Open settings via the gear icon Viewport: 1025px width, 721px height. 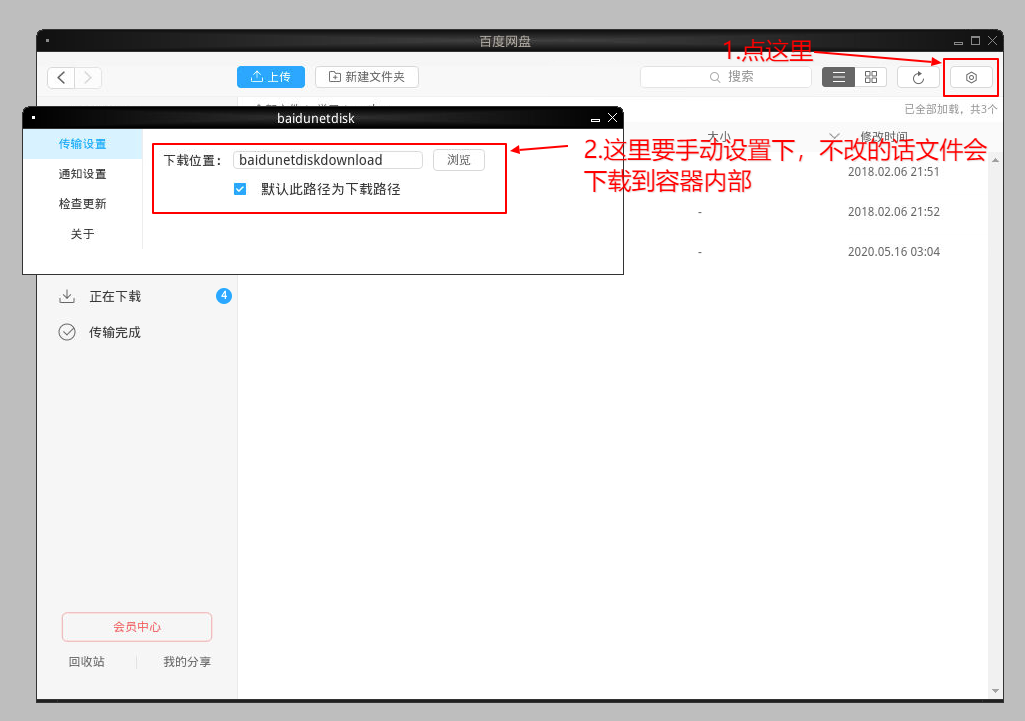pyautogui.click(x=971, y=78)
